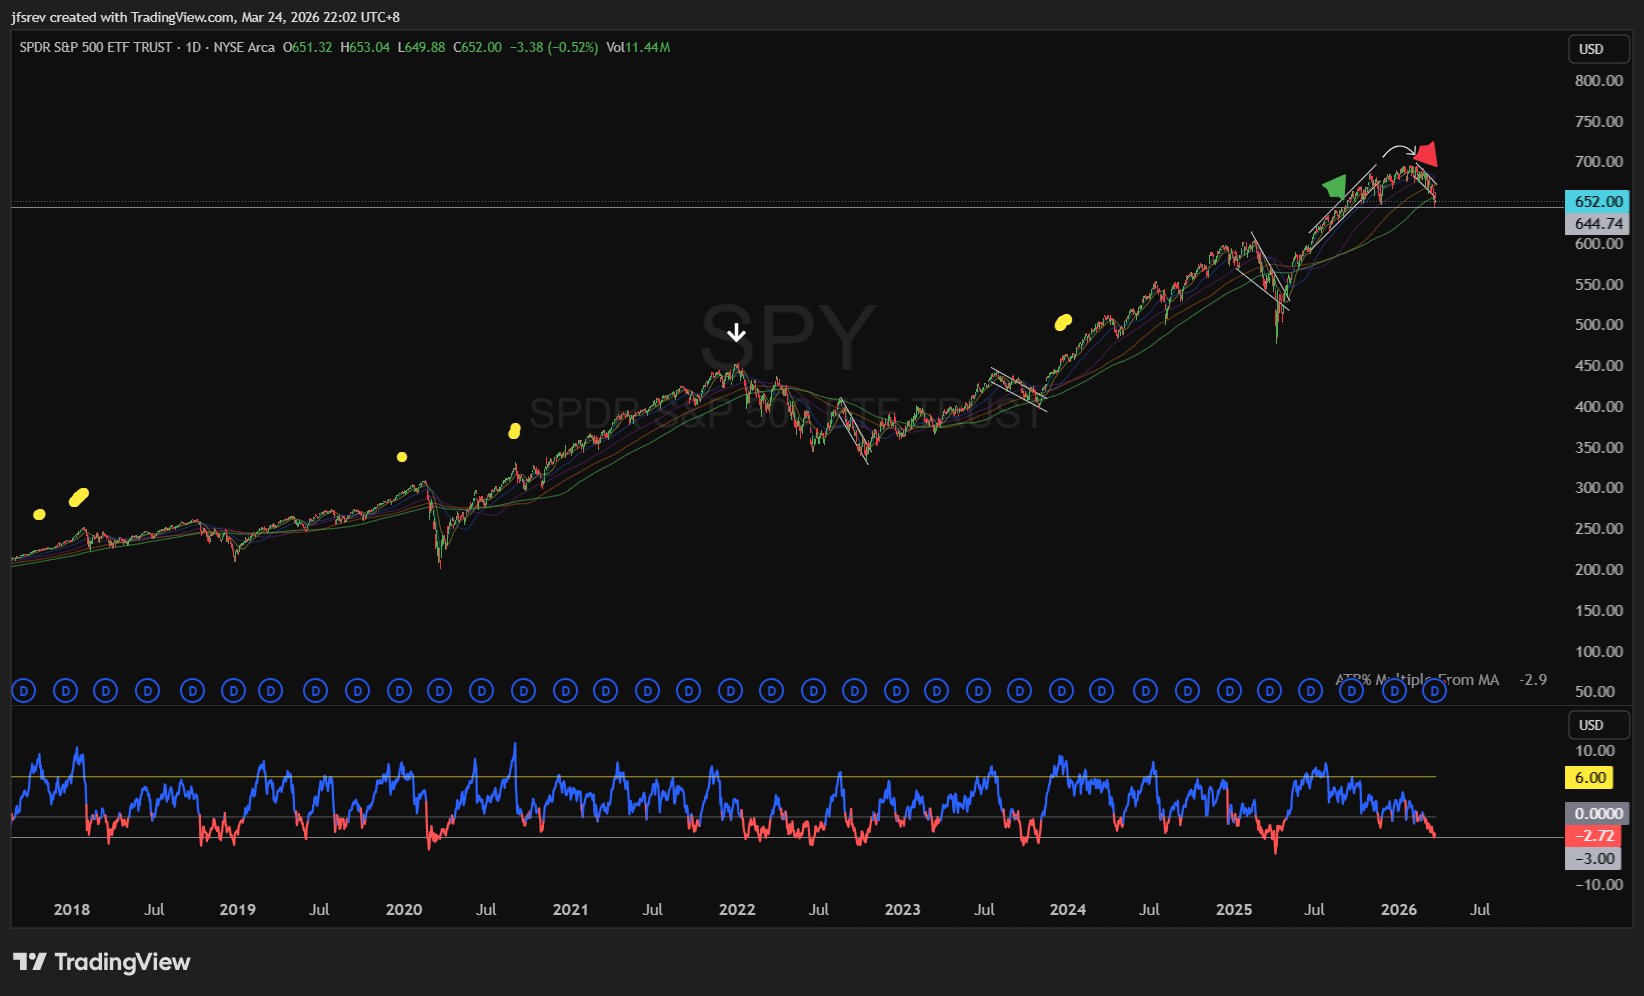Select the green arrow marker drawing

point(1335,186)
